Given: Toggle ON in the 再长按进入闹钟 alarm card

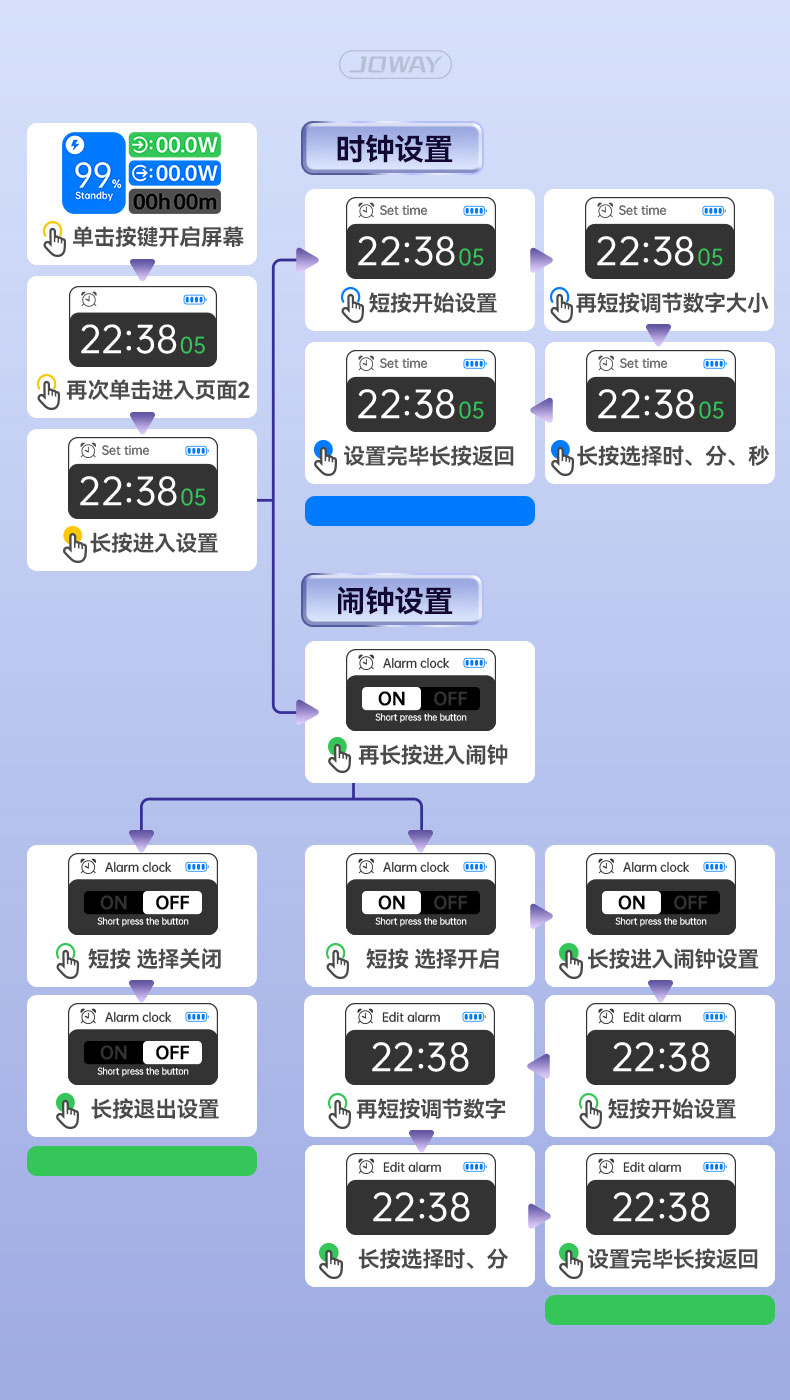Looking at the screenshot, I should 392,698.
